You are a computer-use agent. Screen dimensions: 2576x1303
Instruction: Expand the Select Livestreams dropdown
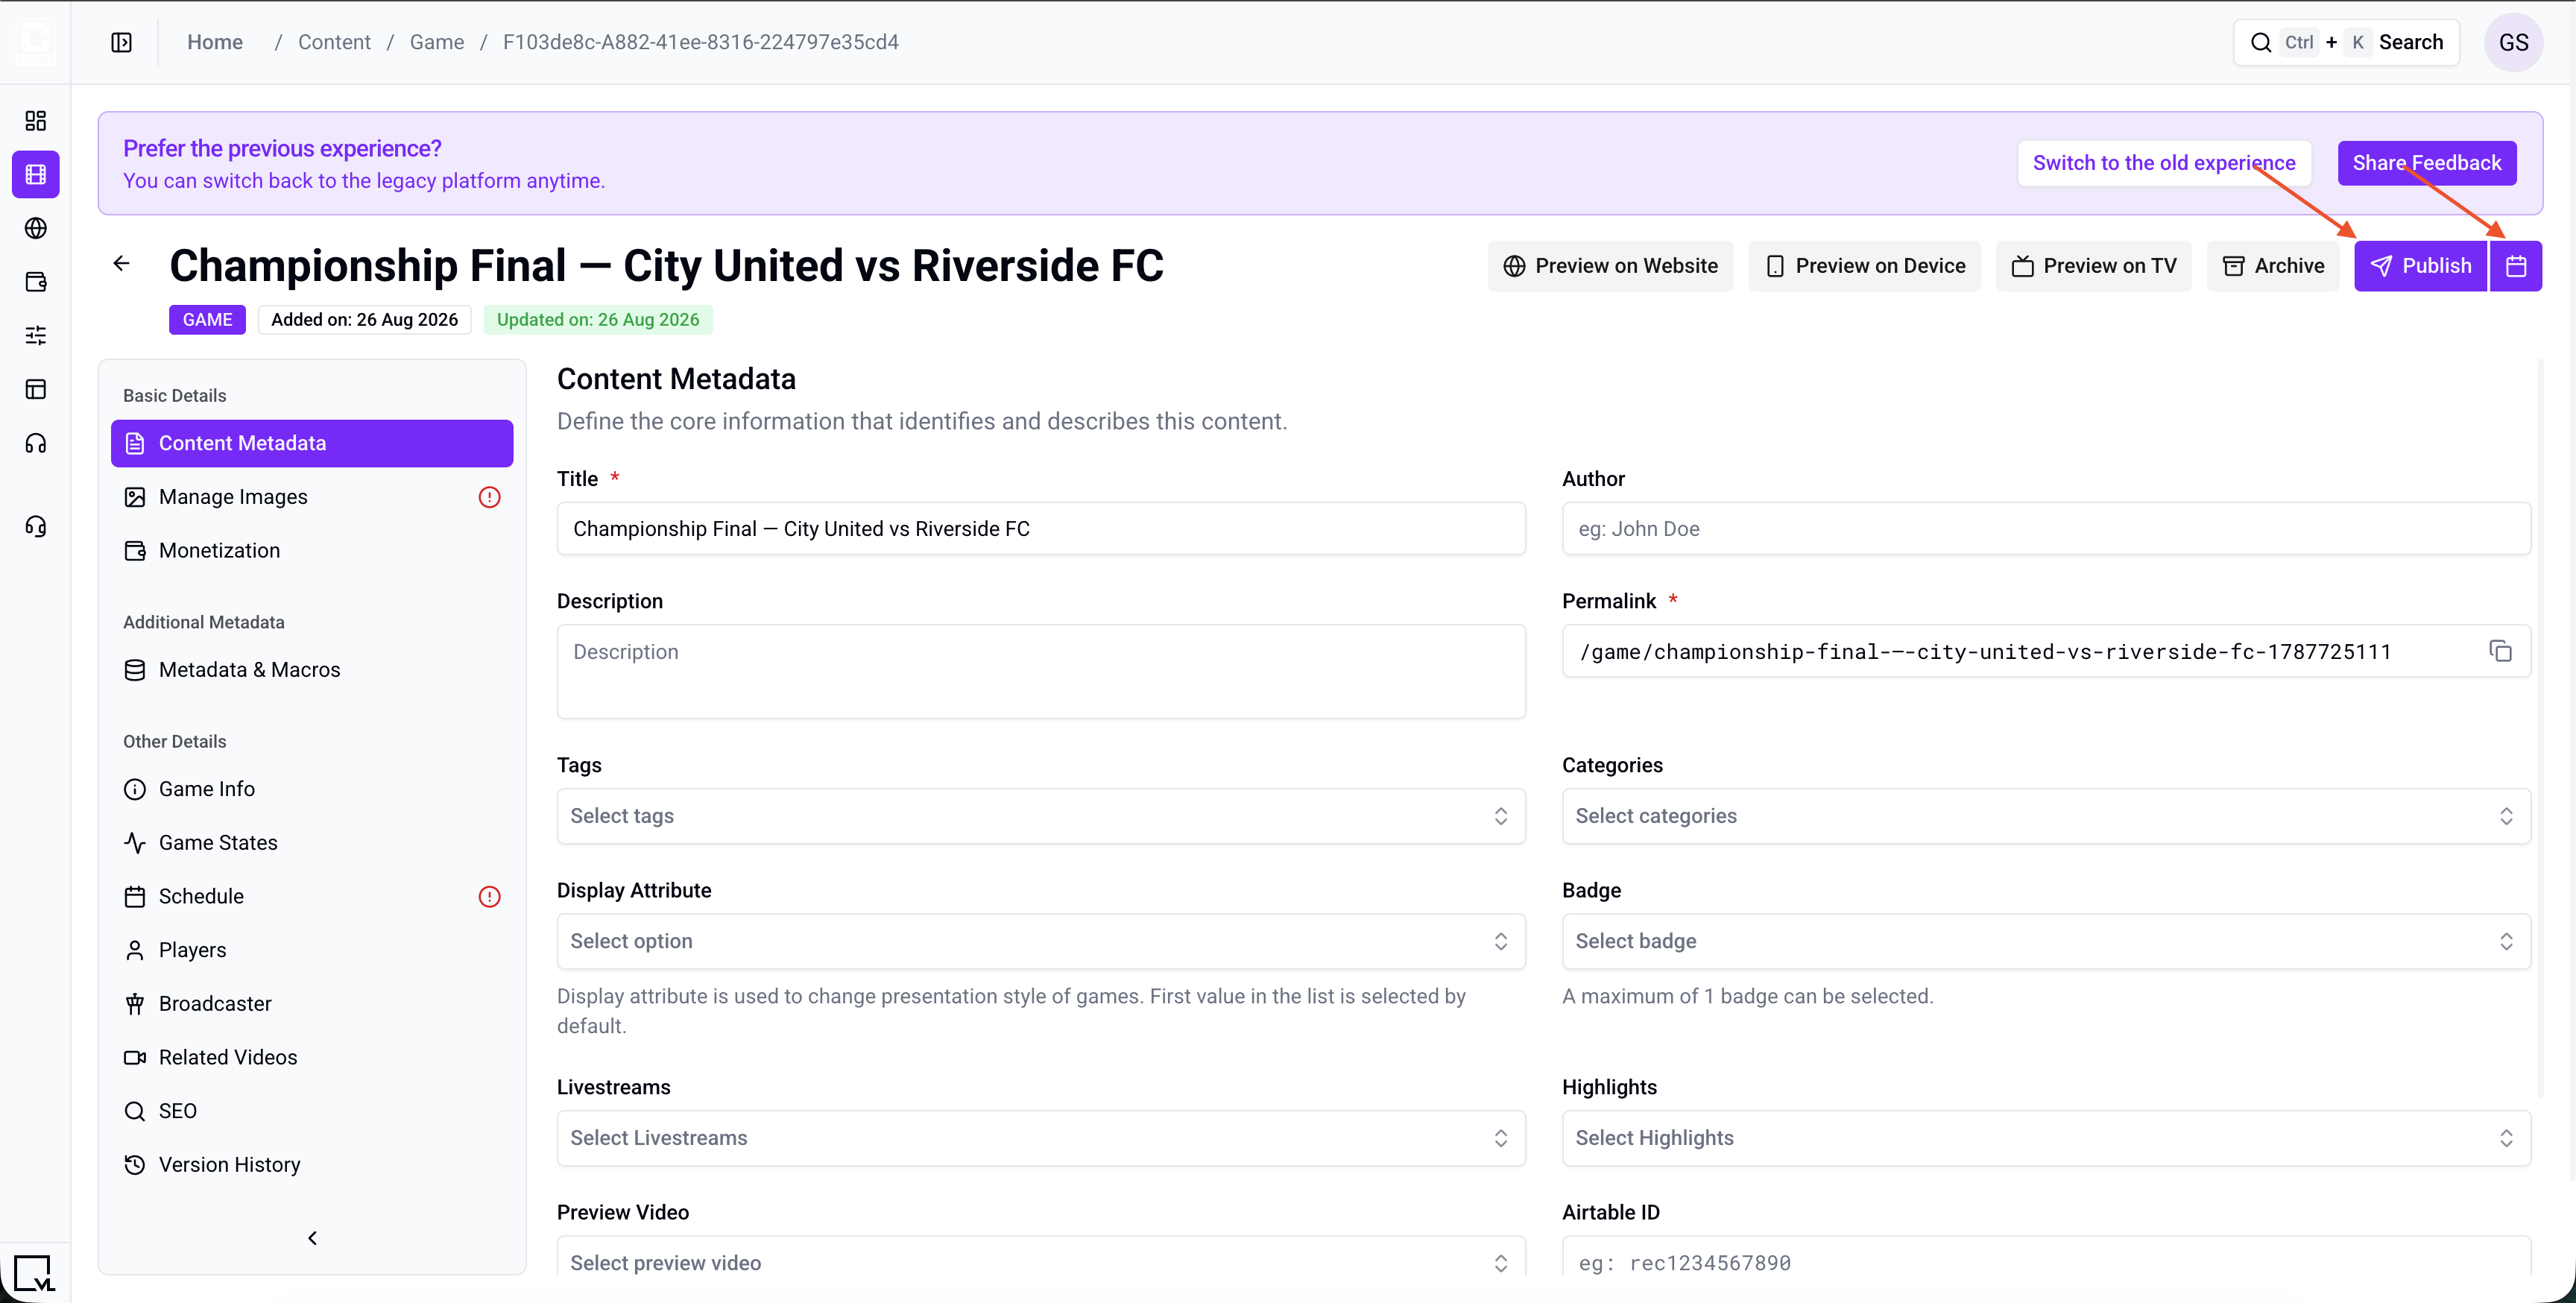[x=1041, y=1138]
